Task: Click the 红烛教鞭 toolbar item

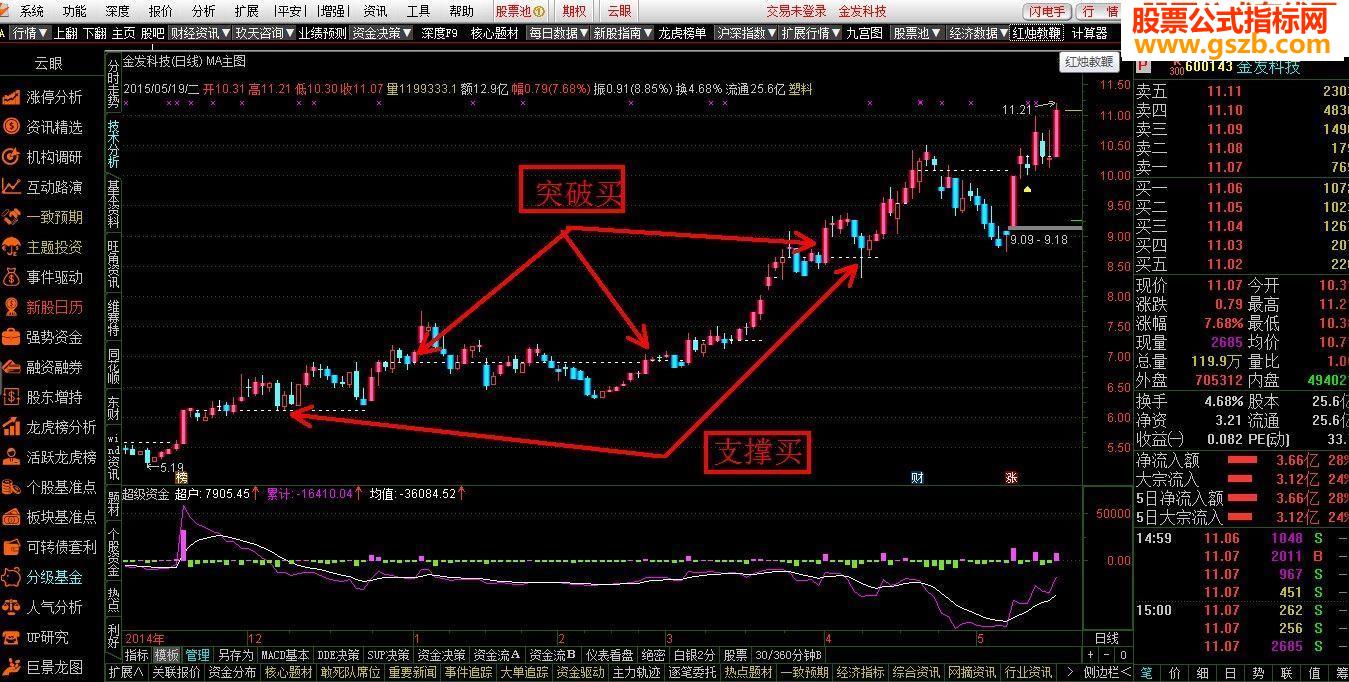Action: [x=1036, y=33]
